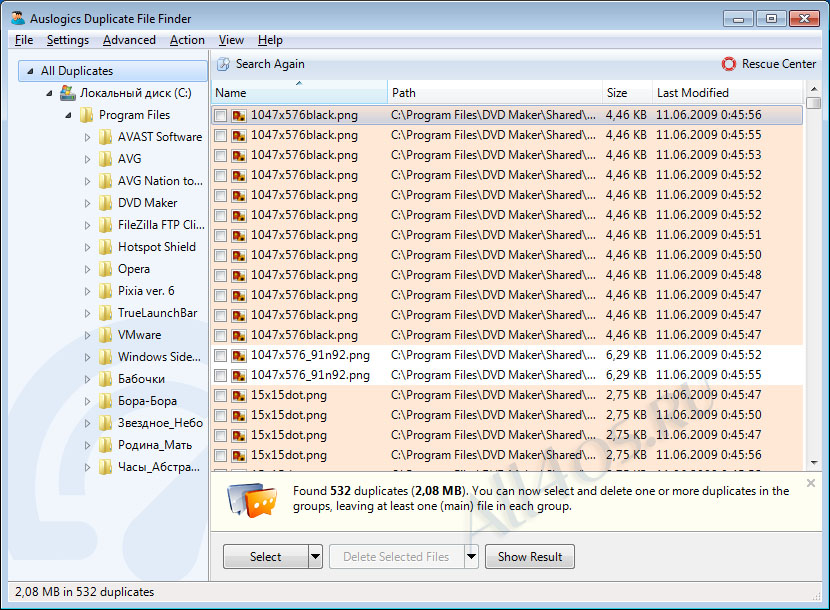This screenshot has height=610, width=830.
Task: Click the local disk (C:) drive icon
Action: tap(68, 93)
